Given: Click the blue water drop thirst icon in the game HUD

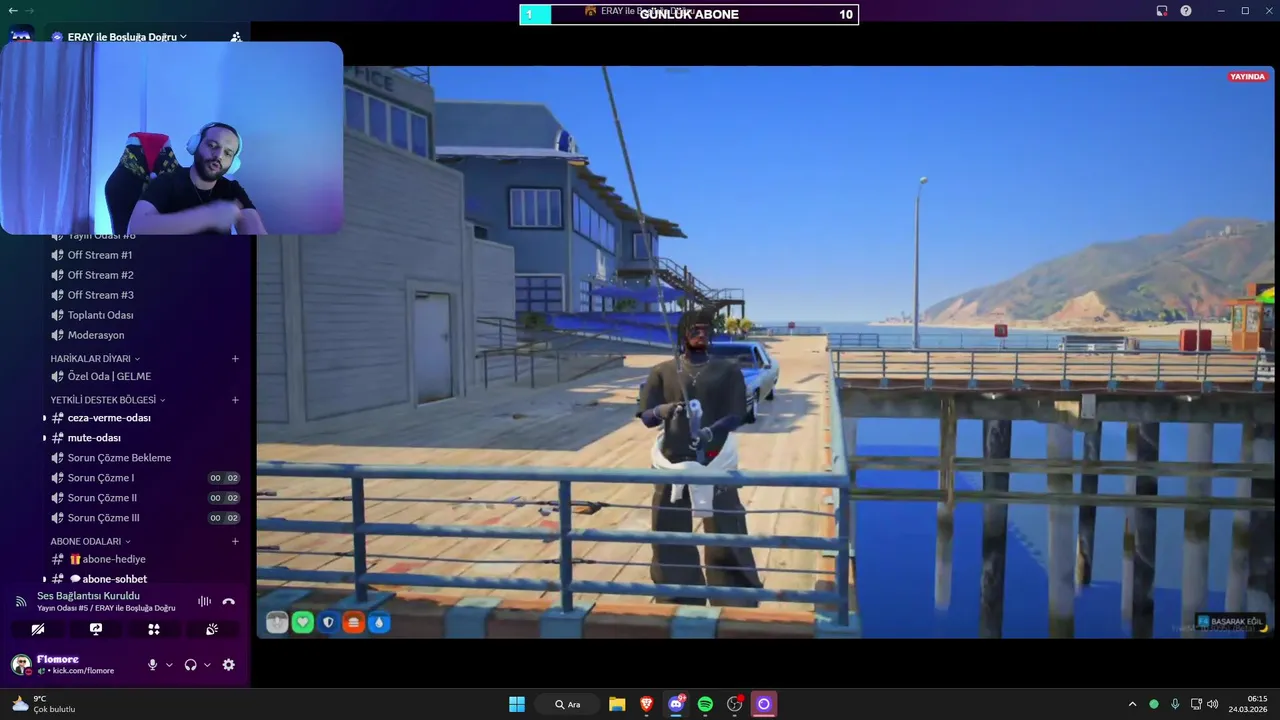Looking at the screenshot, I should [x=378, y=623].
